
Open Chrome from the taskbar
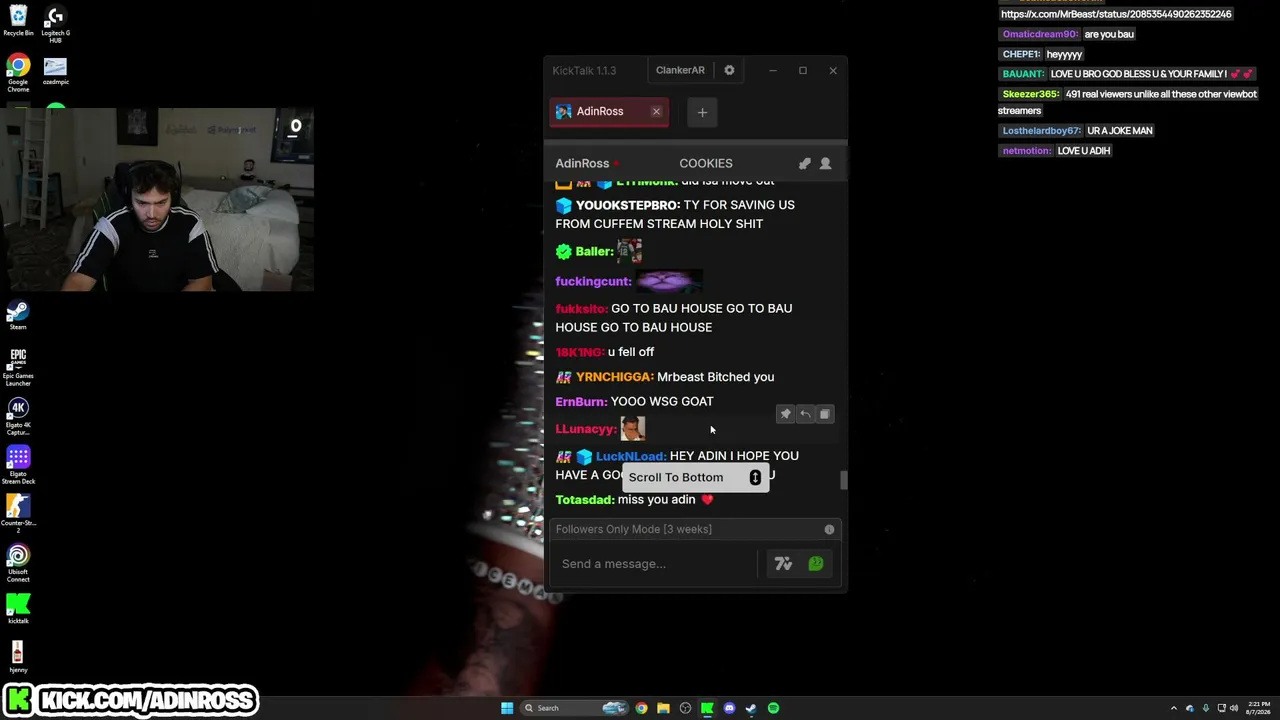(641, 708)
